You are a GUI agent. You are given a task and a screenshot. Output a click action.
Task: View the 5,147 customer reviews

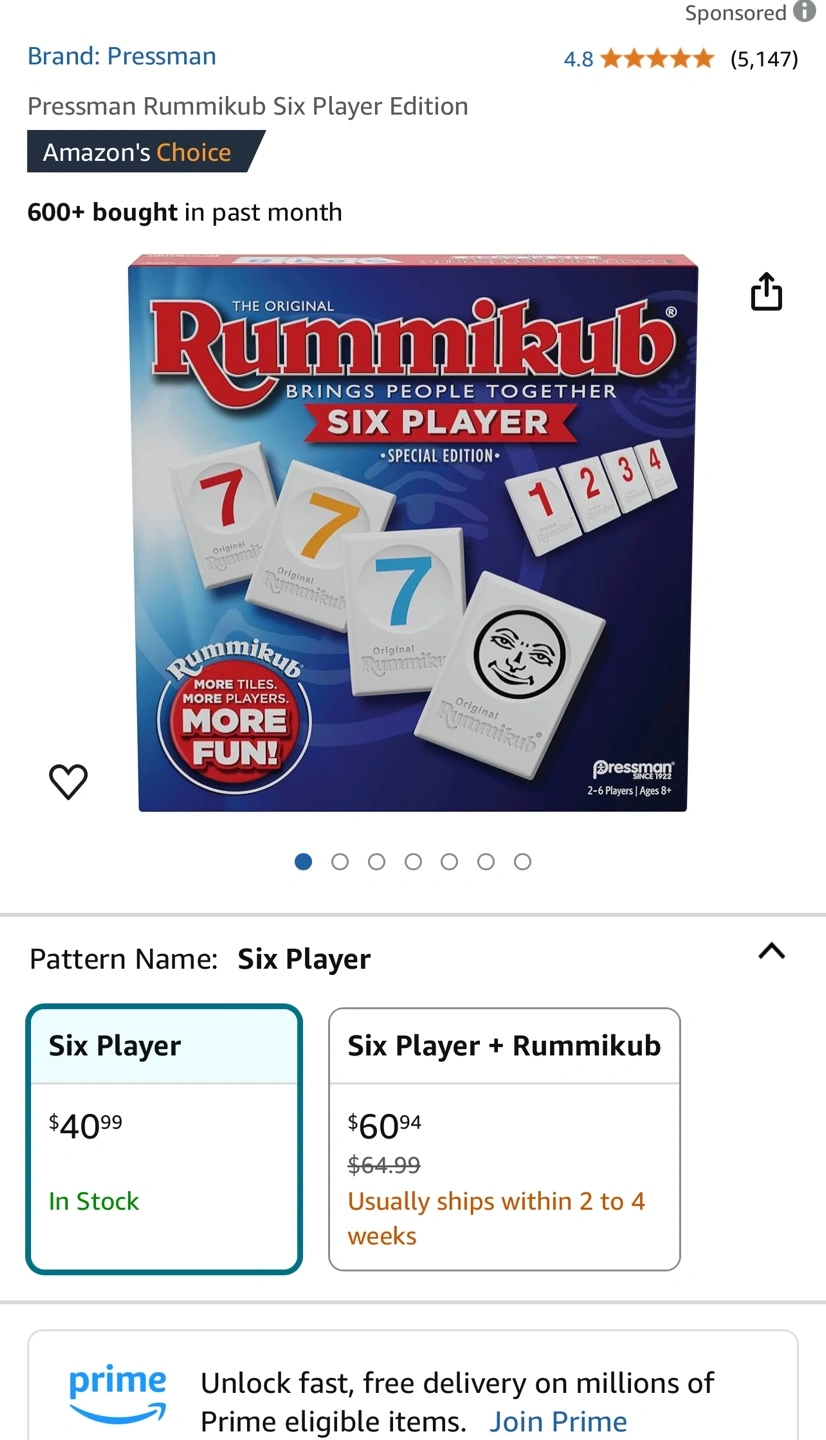coord(764,59)
